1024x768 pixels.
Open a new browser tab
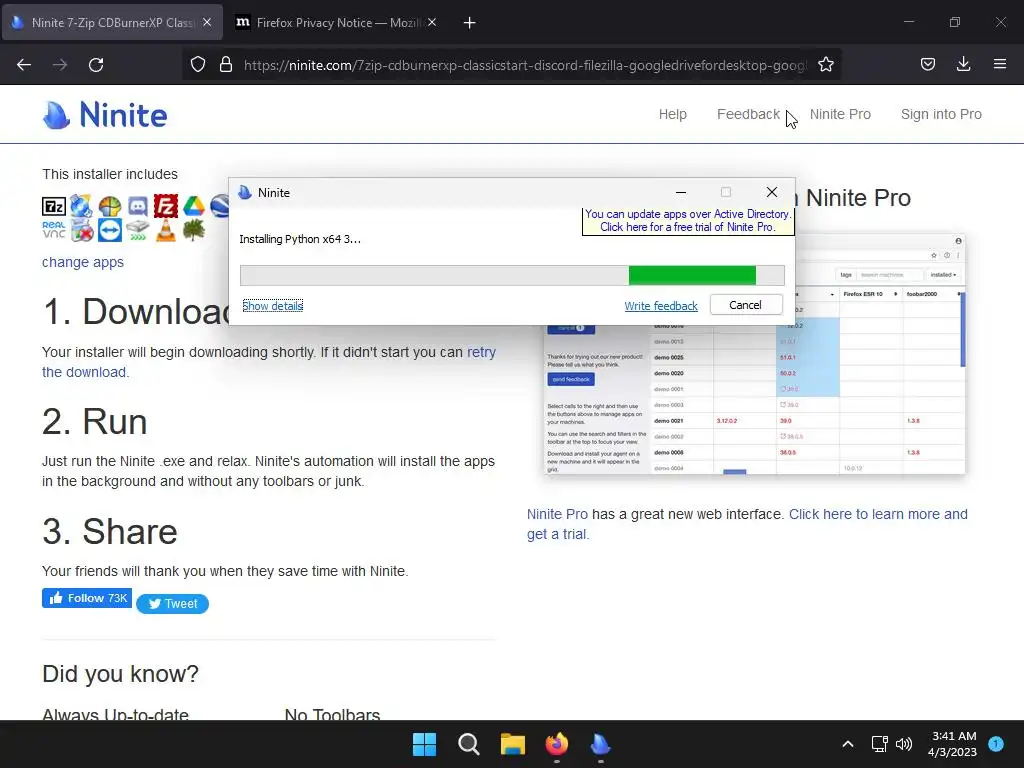[469, 23]
